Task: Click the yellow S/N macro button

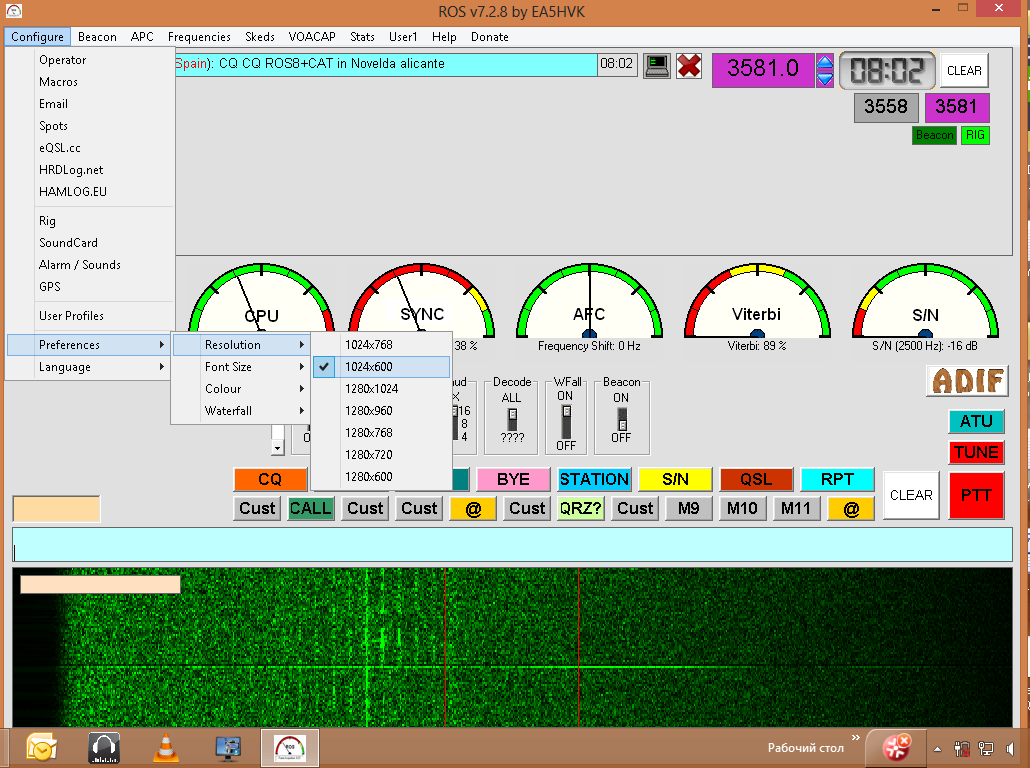Action: [x=675, y=479]
